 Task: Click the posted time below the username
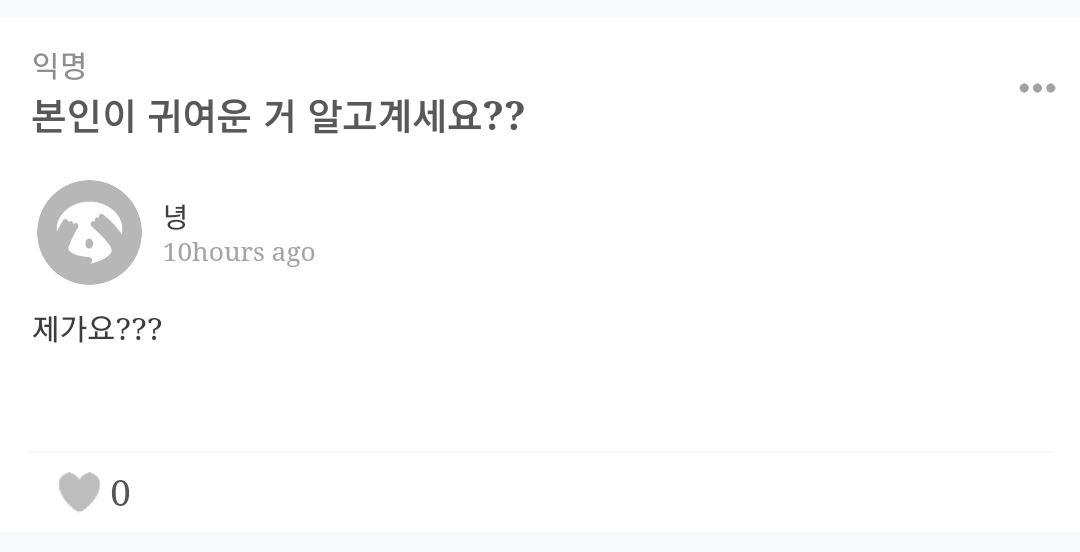point(239,252)
